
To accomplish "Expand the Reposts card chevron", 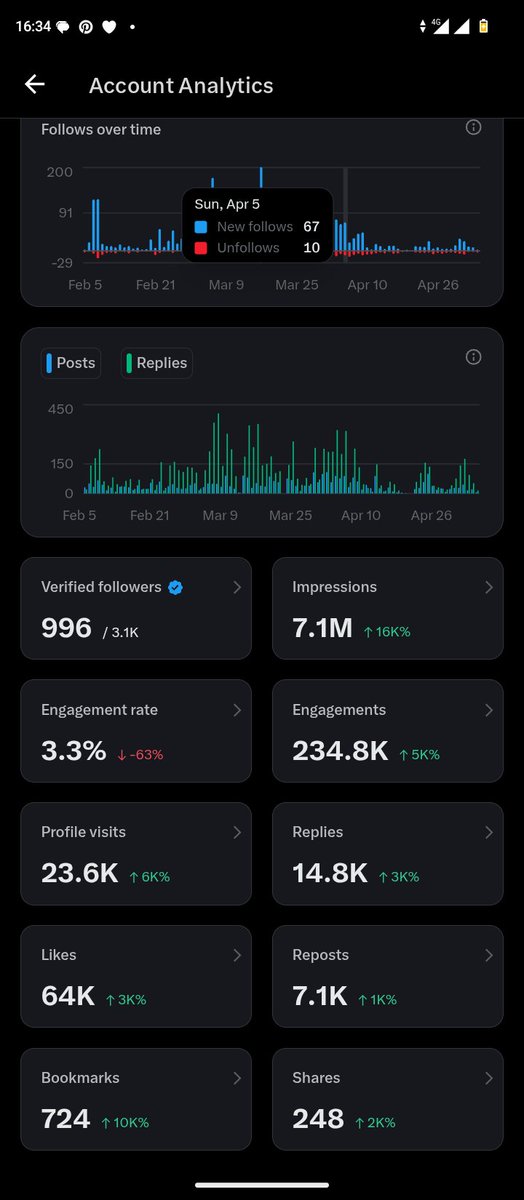I will click(489, 955).
